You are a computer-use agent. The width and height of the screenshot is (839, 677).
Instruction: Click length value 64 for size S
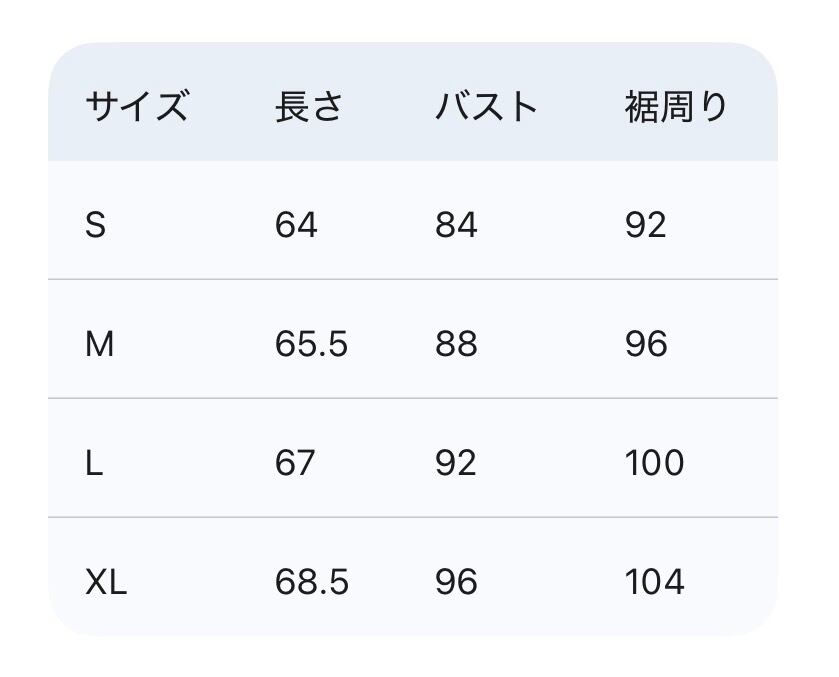[x=296, y=225]
